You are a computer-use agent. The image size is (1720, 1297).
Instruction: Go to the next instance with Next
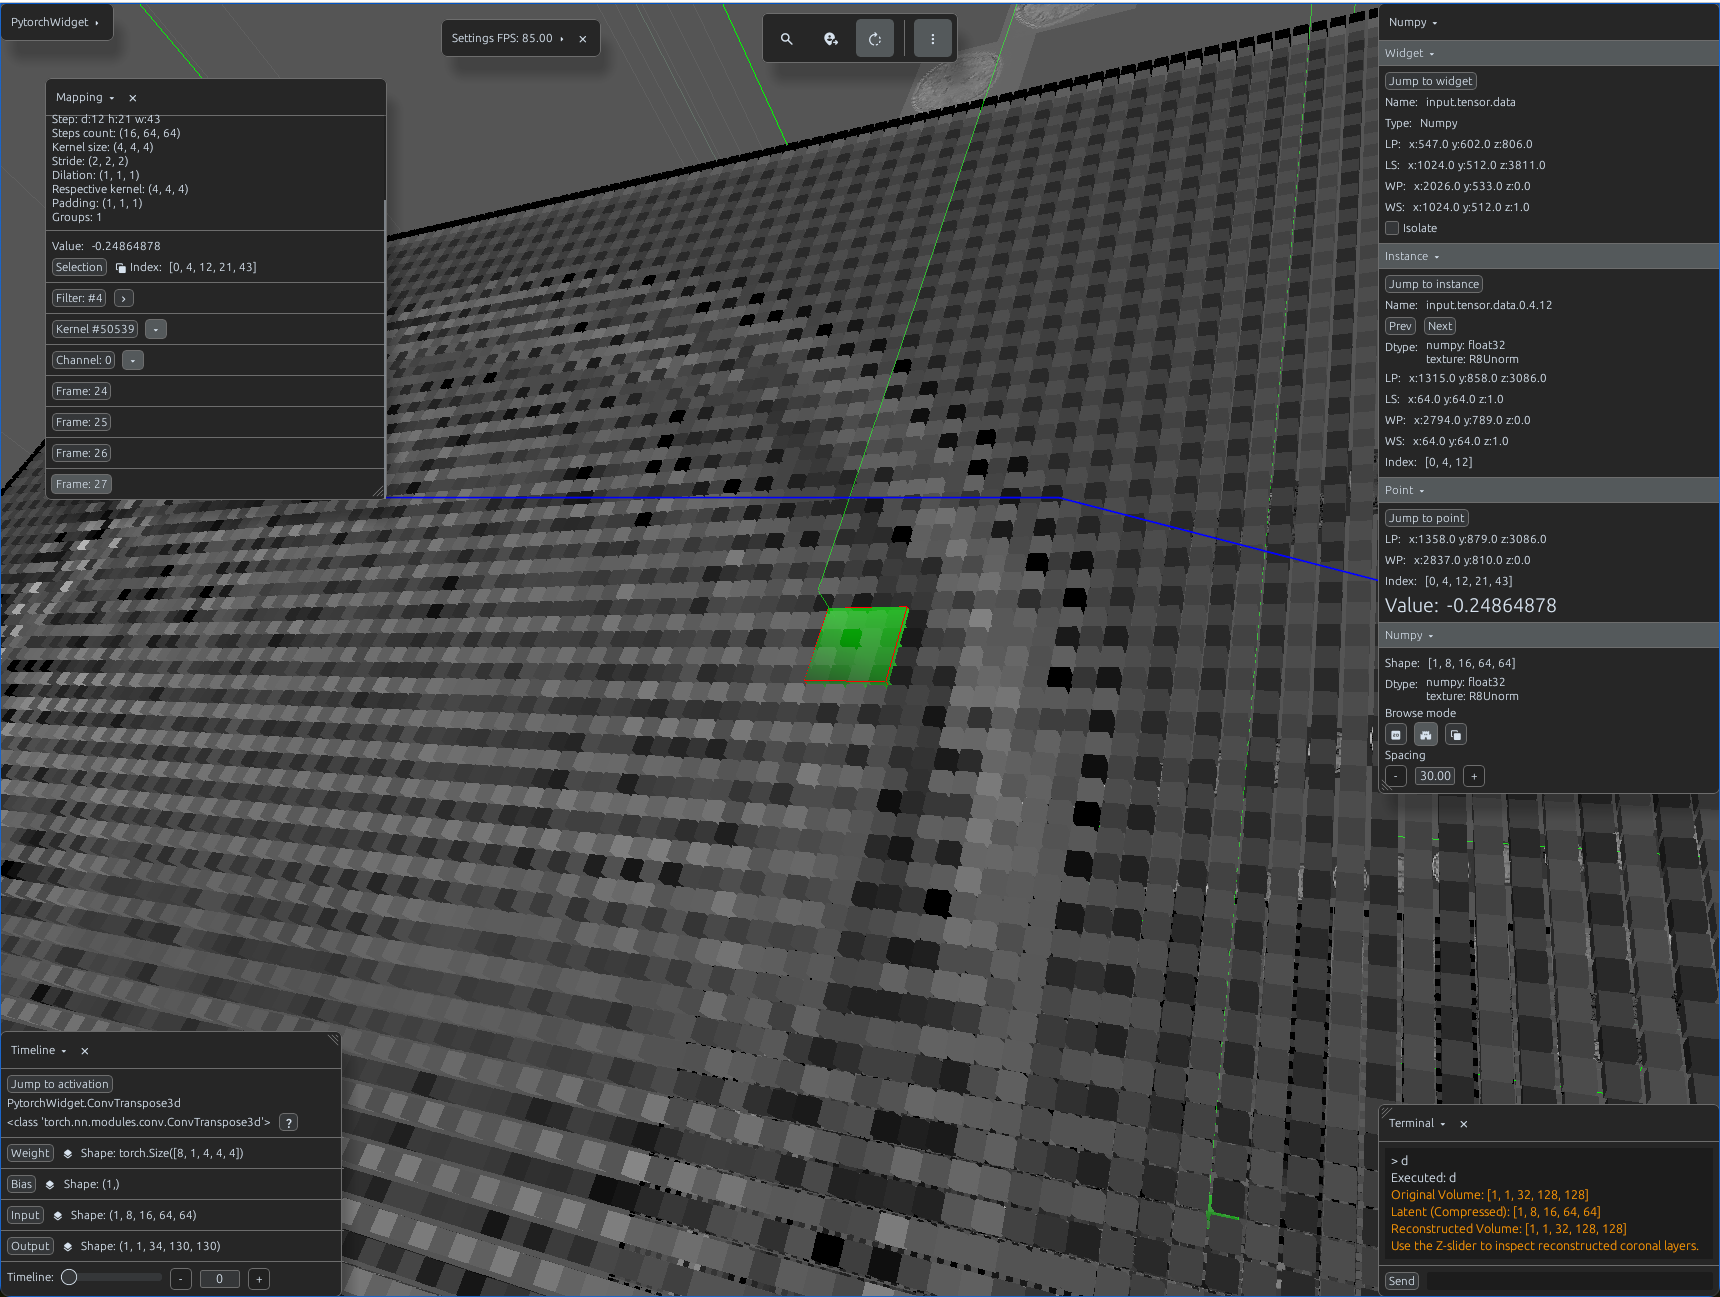(x=1440, y=326)
